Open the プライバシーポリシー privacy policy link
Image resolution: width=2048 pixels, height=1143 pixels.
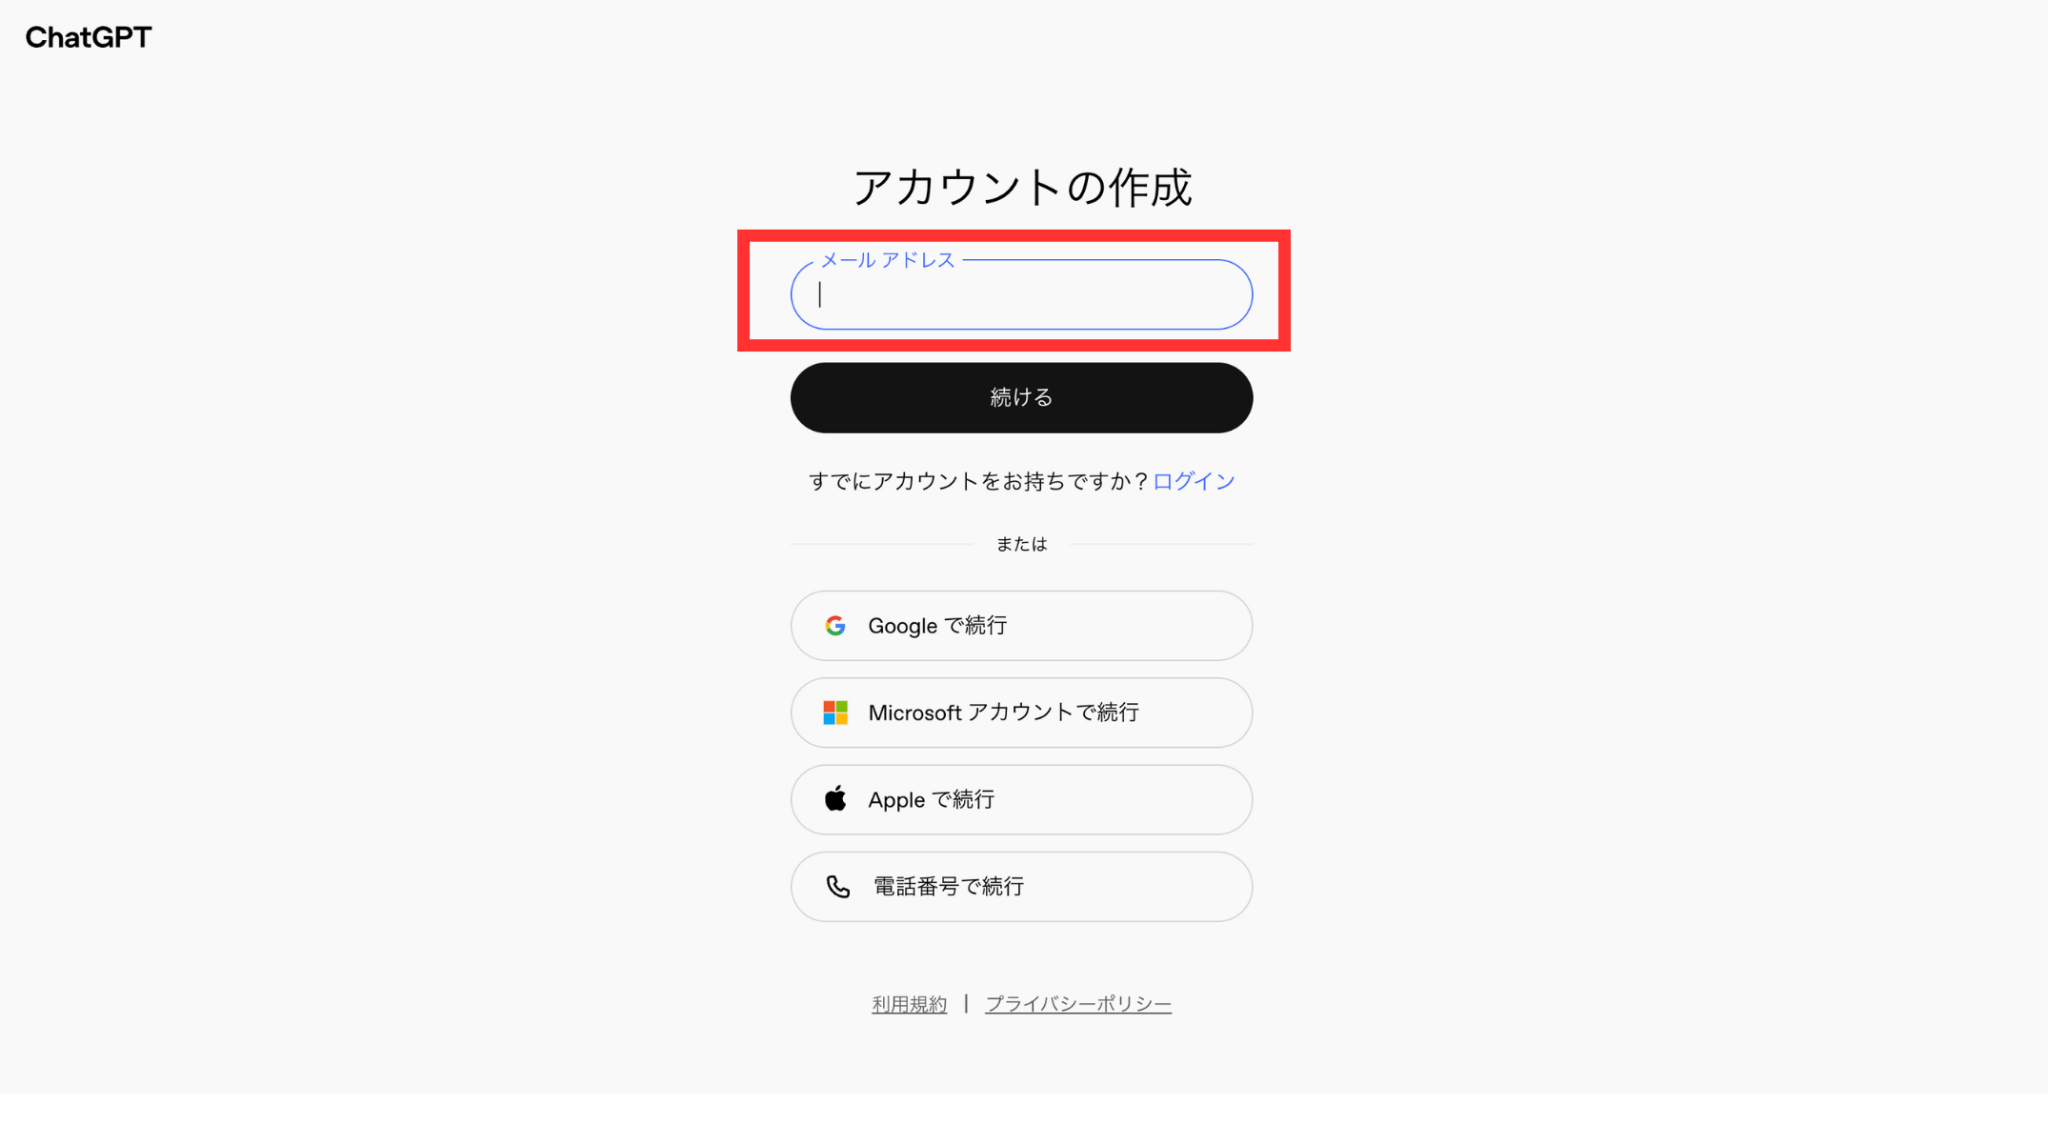pos(1078,1004)
